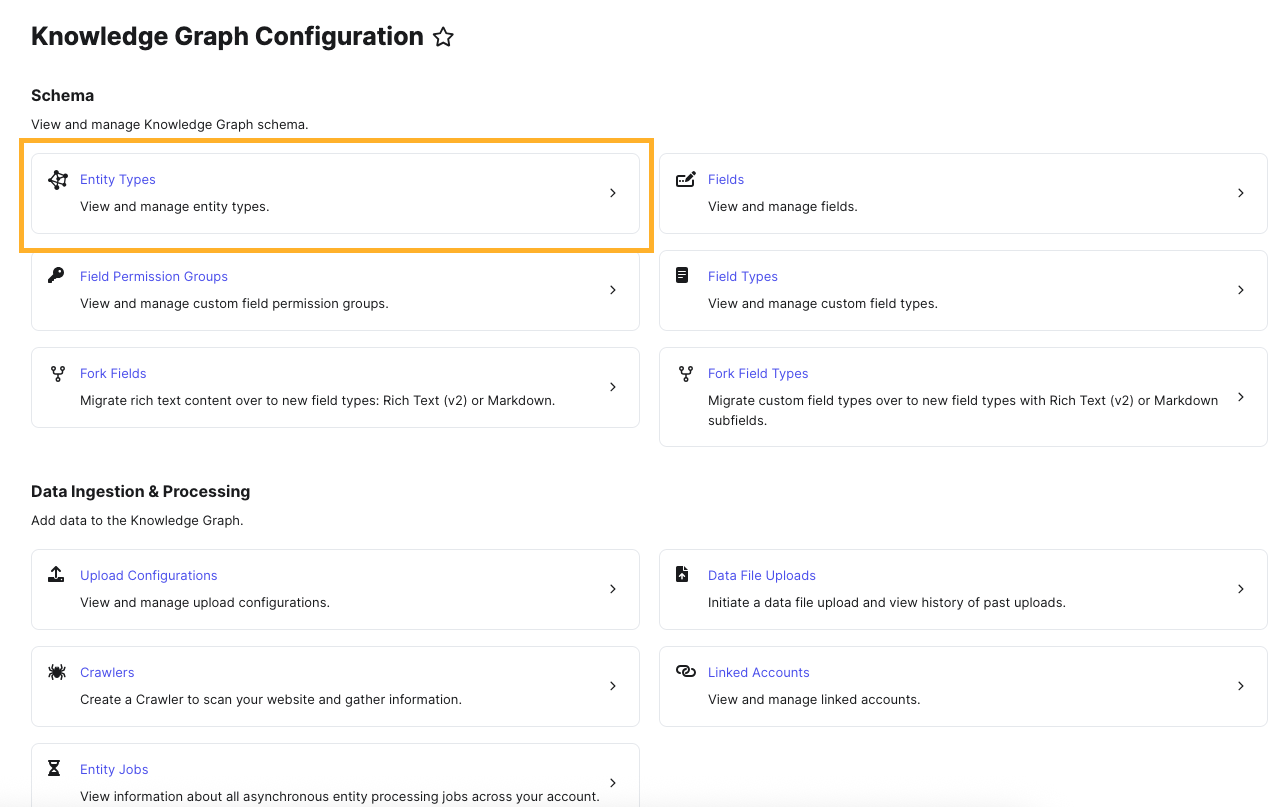Click 'View and manage fields.' description
The height and width of the screenshot is (807, 1286).
pyautogui.click(x=783, y=207)
